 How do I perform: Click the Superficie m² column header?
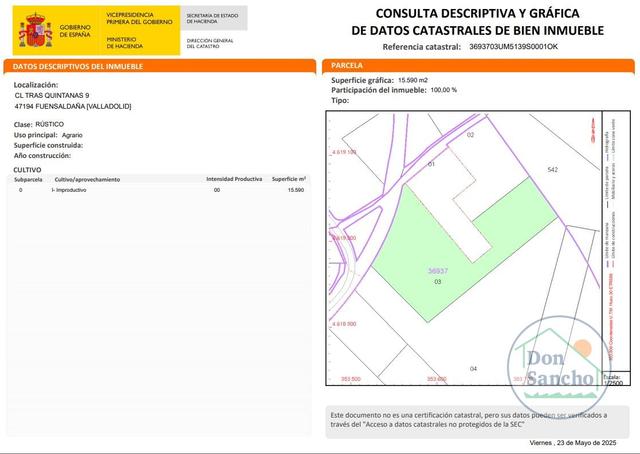[289, 179]
